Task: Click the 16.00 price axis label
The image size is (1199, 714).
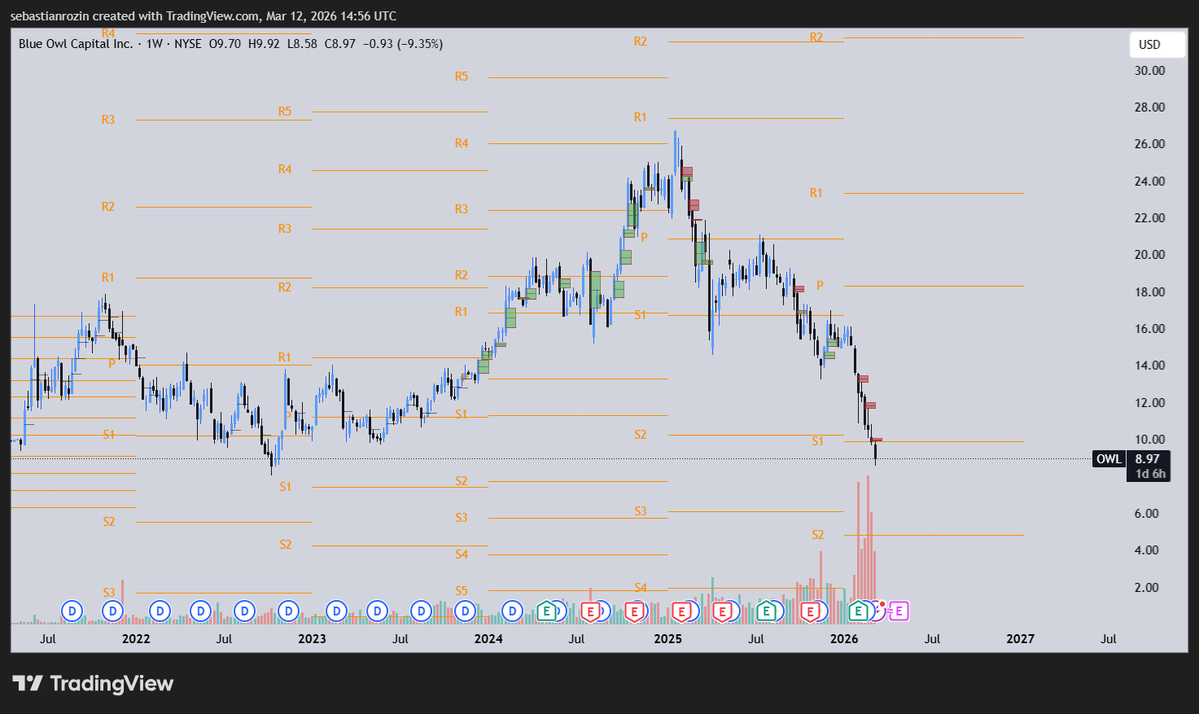Action: click(x=1149, y=329)
